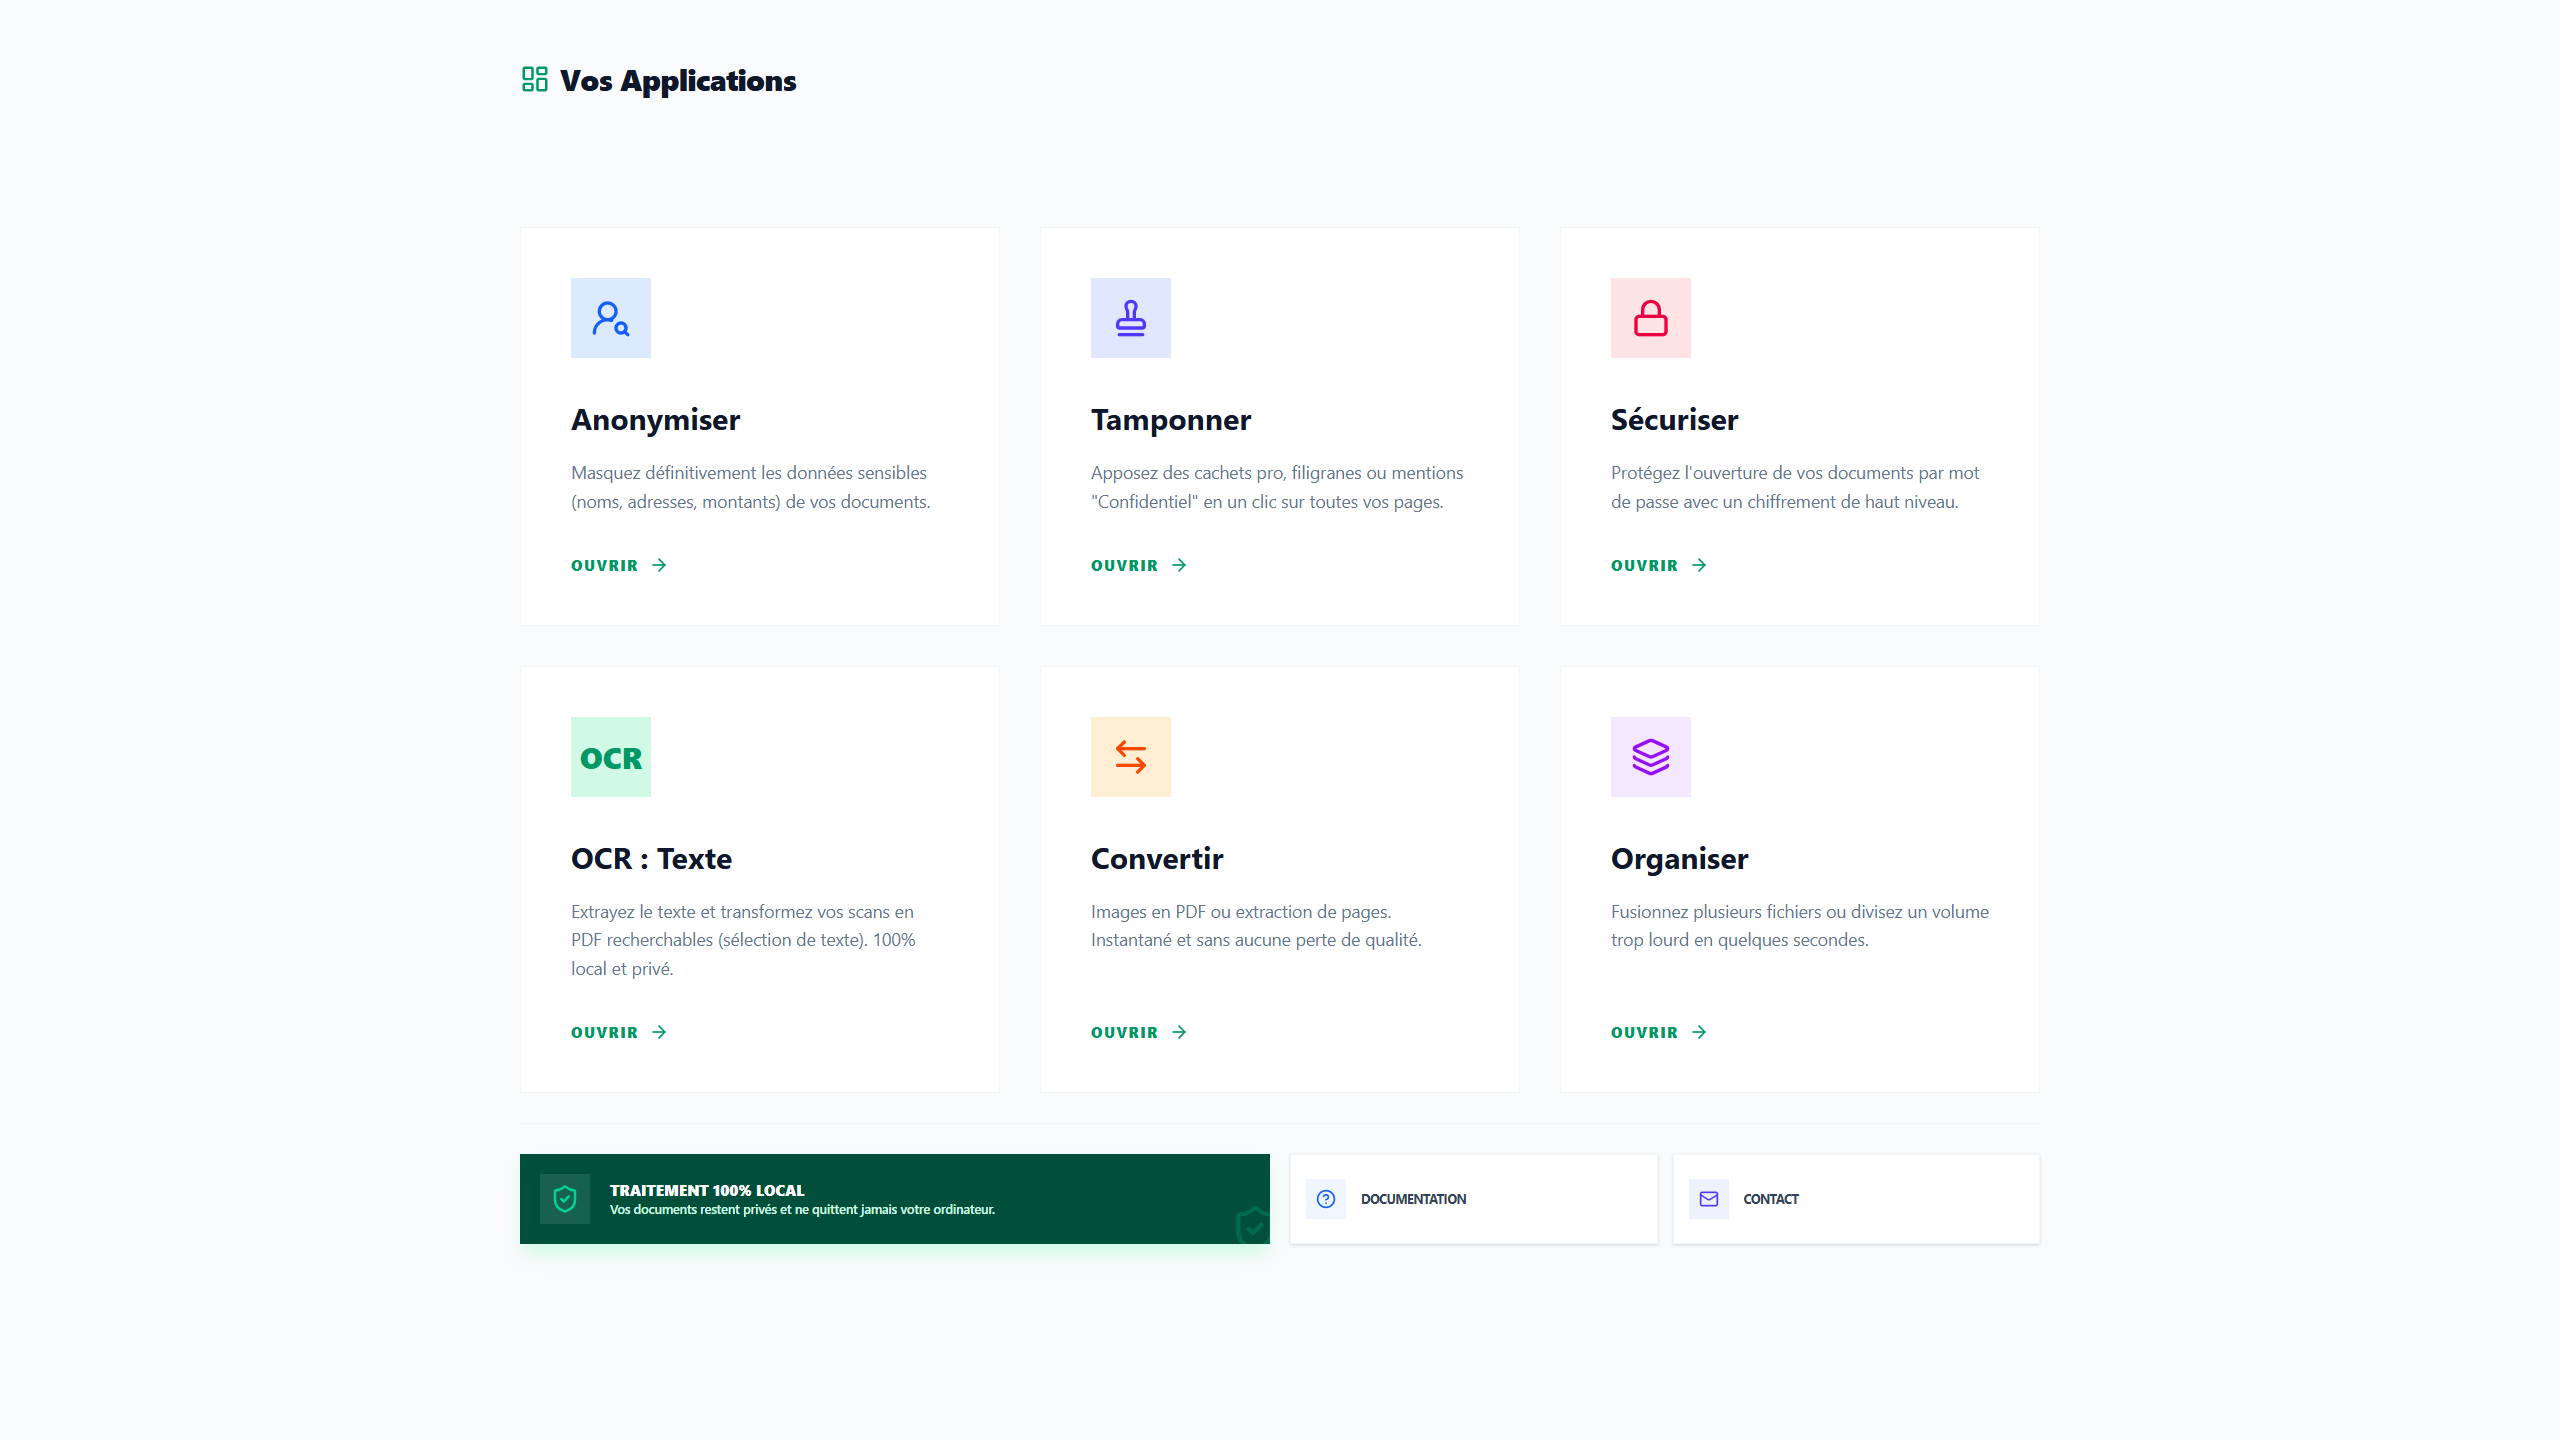Open the Documentation card
2560x1440 pixels.
pyautogui.click(x=1473, y=1199)
